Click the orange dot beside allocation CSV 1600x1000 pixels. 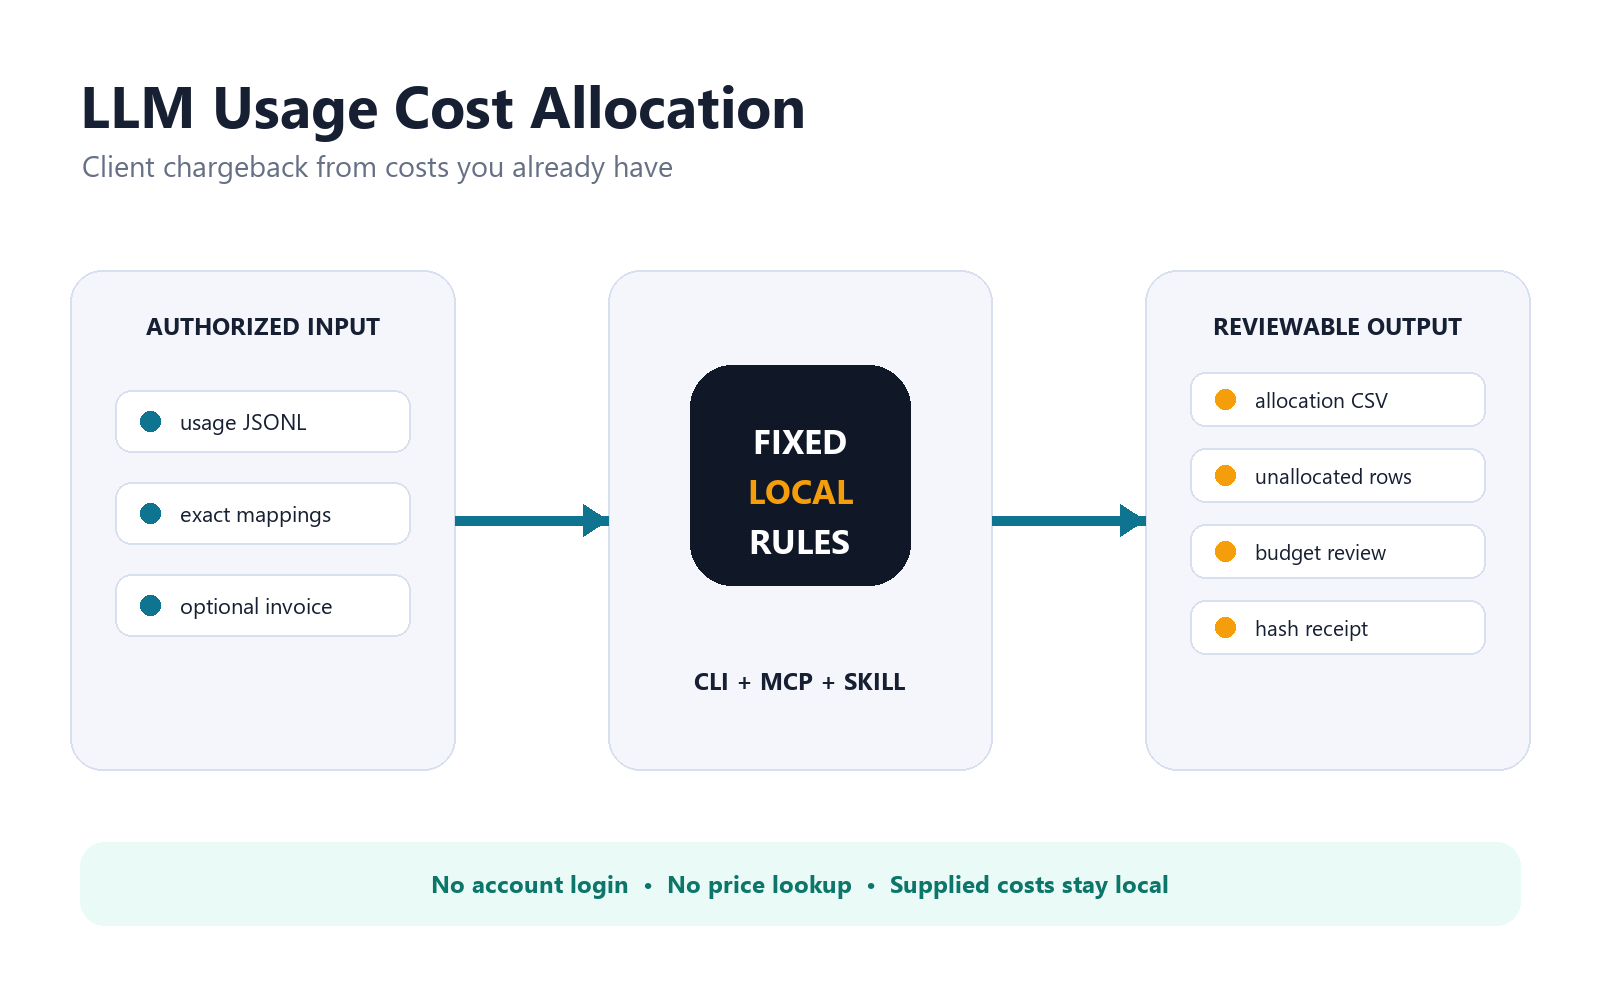coord(1225,400)
